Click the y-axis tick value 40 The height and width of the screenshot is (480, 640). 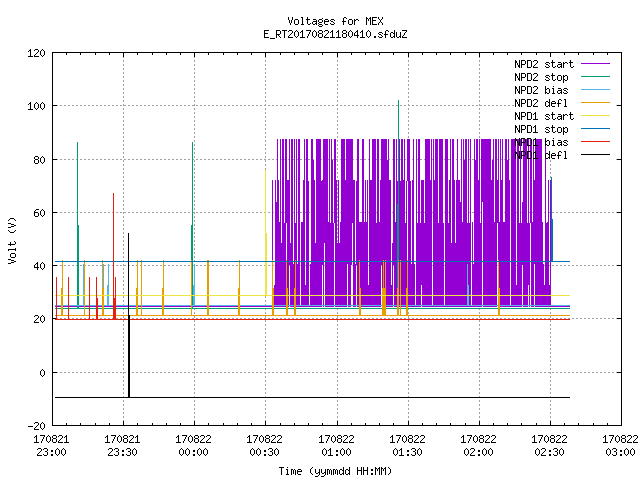pos(39,266)
